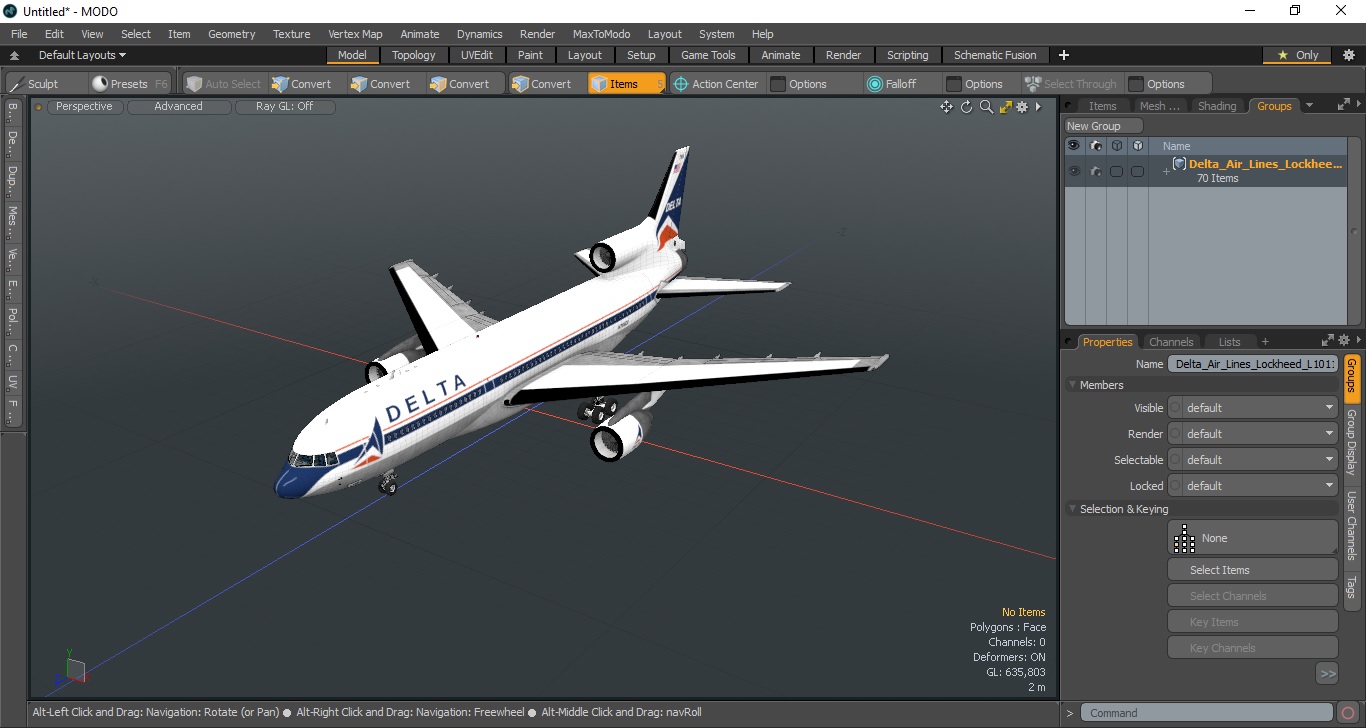This screenshot has width=1366, height=728.
Task: Click the Locked channel circle toggle
Action: click(1176, 486)
